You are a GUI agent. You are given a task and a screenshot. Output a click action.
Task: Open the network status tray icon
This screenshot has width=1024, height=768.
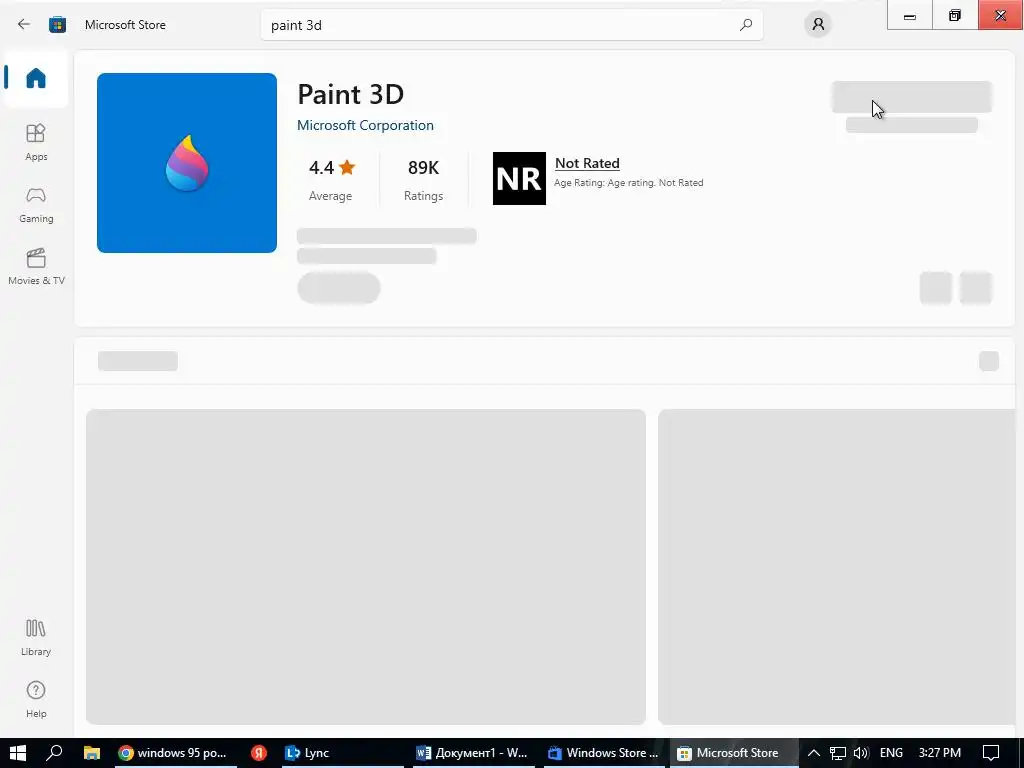pos(838,753)
